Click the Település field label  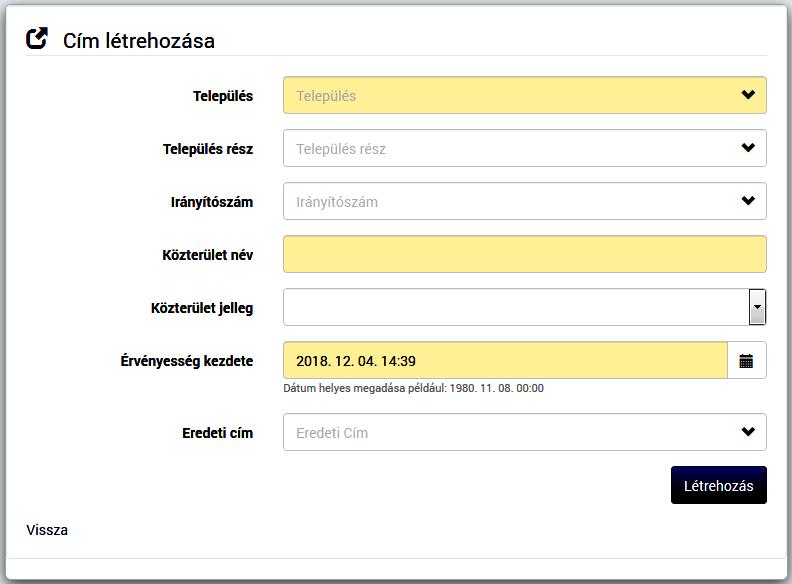[223, 96]
